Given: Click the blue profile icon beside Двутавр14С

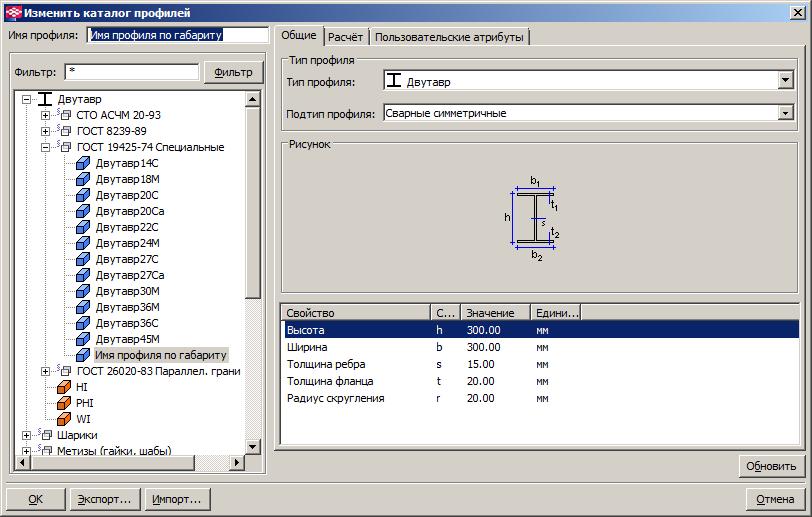Looking at the screenshot, I should coord(84,163).
